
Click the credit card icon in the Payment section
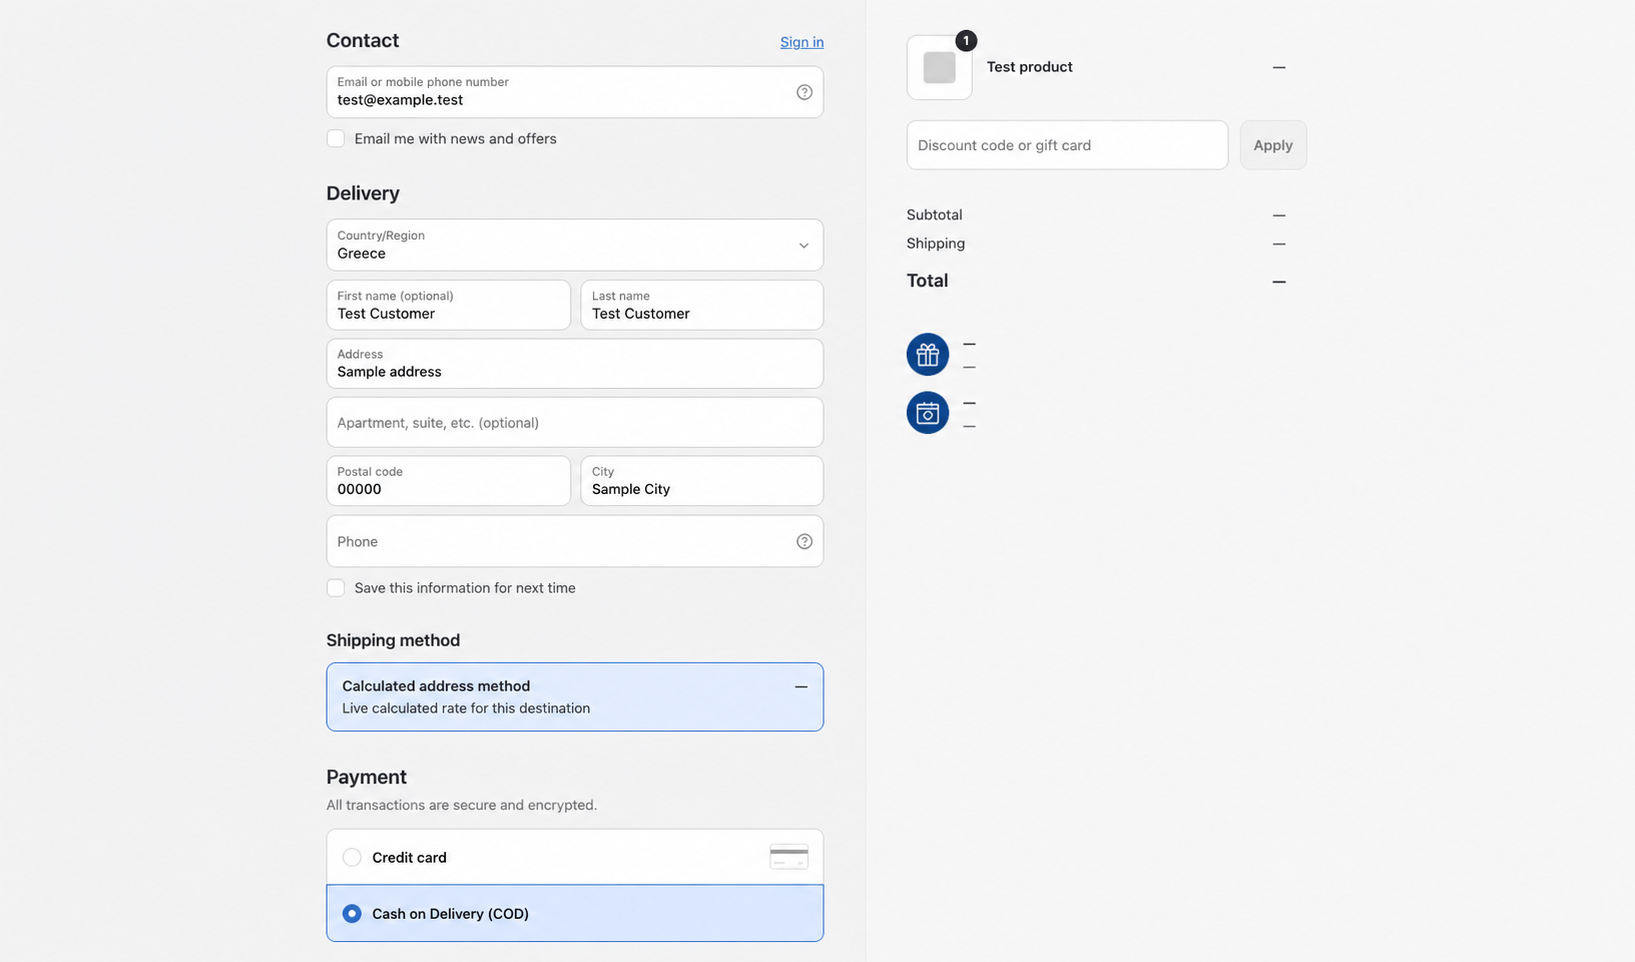pos(789,856)
